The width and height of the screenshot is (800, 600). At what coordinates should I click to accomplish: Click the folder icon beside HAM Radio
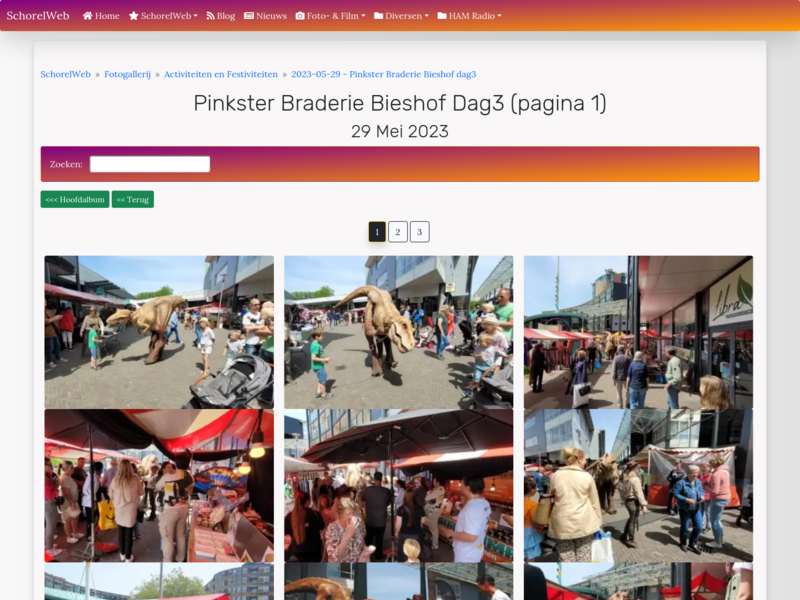coord(442,16)
